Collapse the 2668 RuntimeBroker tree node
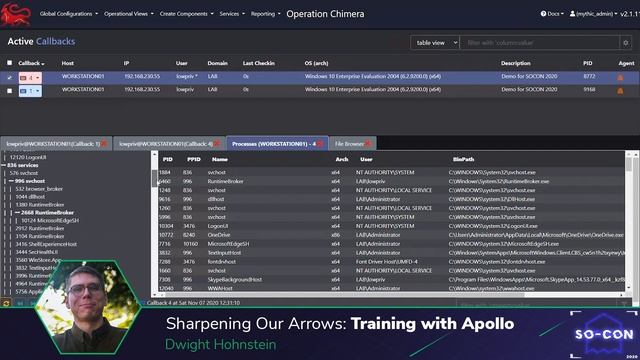640x360 pixels. coord(18,213)
